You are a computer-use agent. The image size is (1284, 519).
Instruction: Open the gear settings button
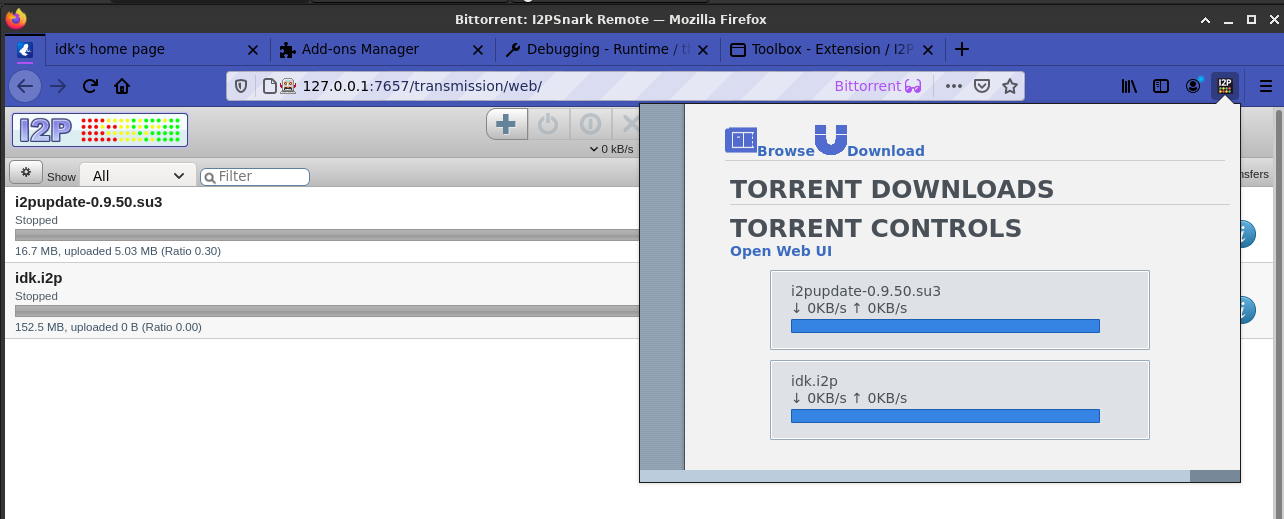click(26, 172)
